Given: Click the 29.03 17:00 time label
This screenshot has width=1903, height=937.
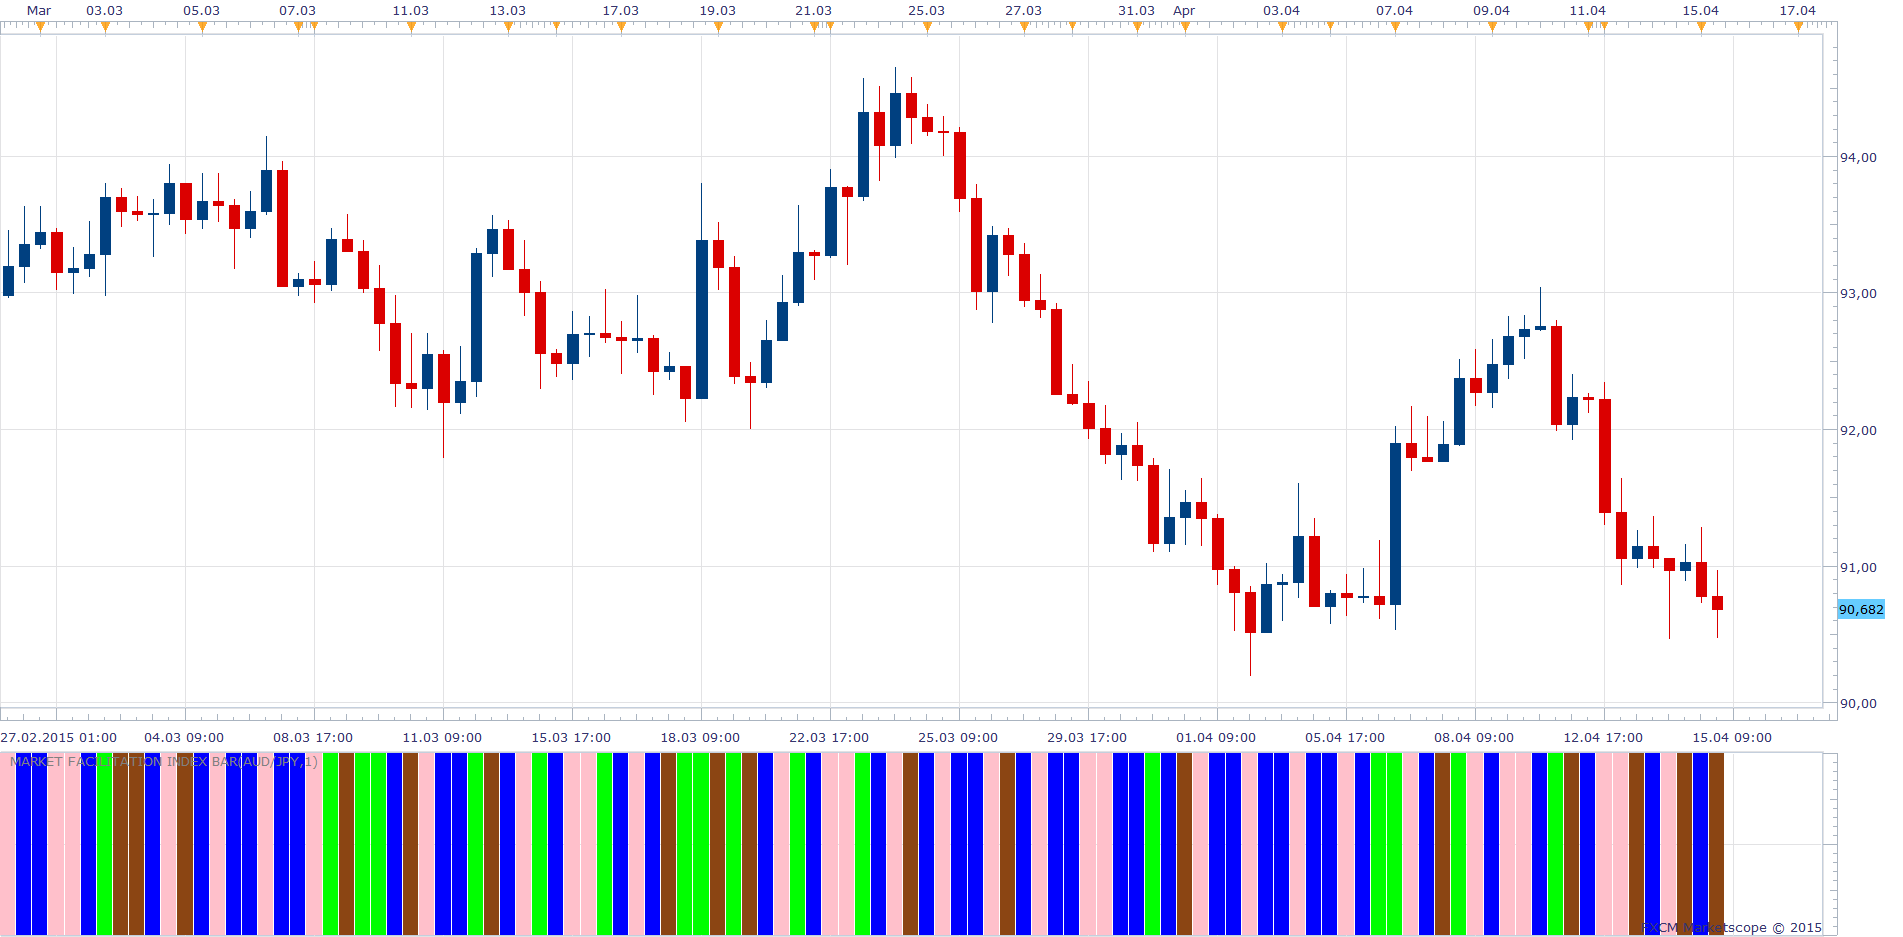Looking at the screenshot, I should [x=1087, y=738].
